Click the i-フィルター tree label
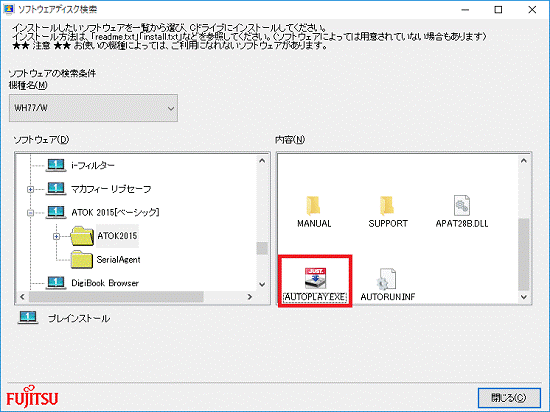Image resolution: width=550 pixels, height=412 pixels. point(93,166)
